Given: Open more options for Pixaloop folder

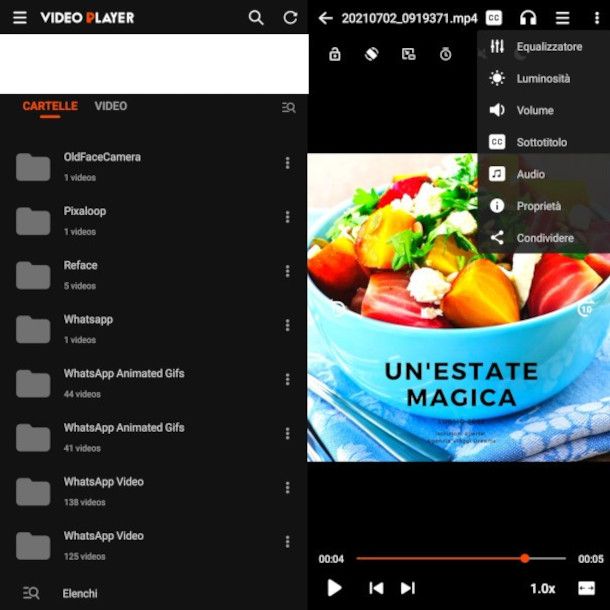Looking at the screenshot, I should (x=287, y=217).
